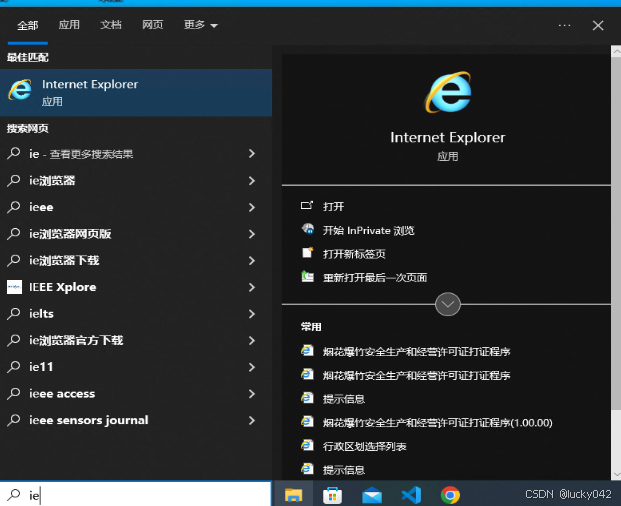Image resolution: width=621 pixels, height=506 pixels.
Task: Expand ieee access suggestion arrow
Action: click(252, 394)
